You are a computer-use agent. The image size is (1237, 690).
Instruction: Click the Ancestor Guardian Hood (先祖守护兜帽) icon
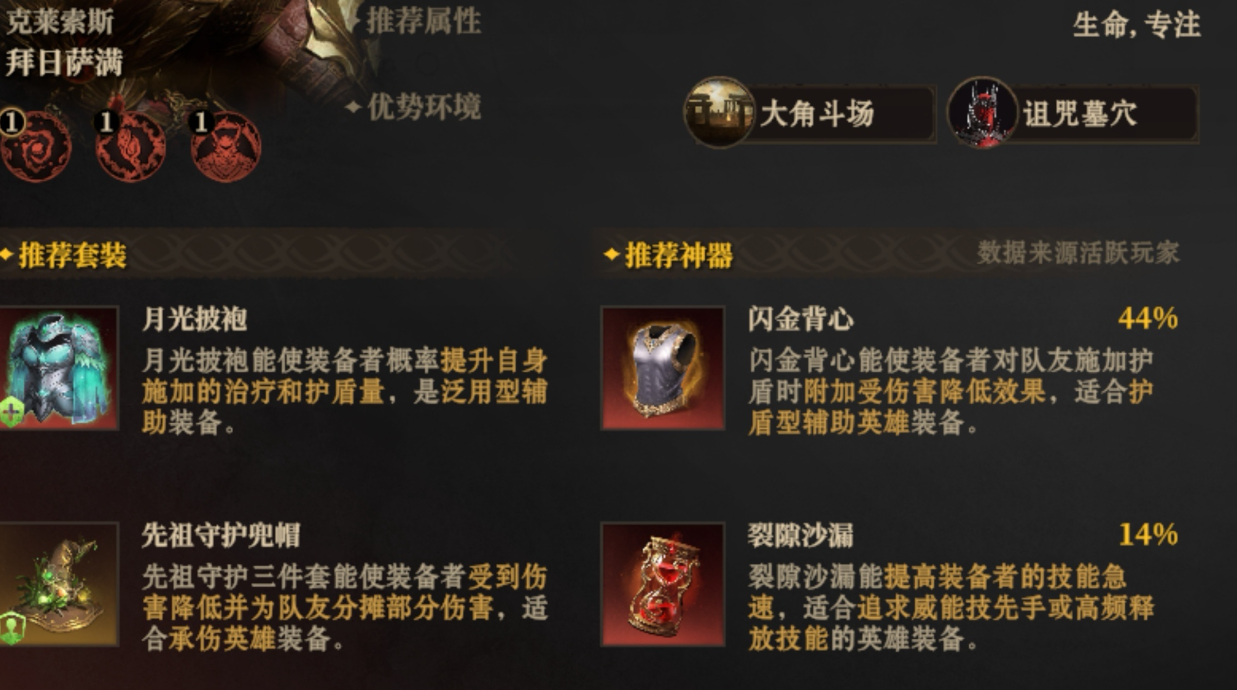pyautogui.click(x=59, y=584)
